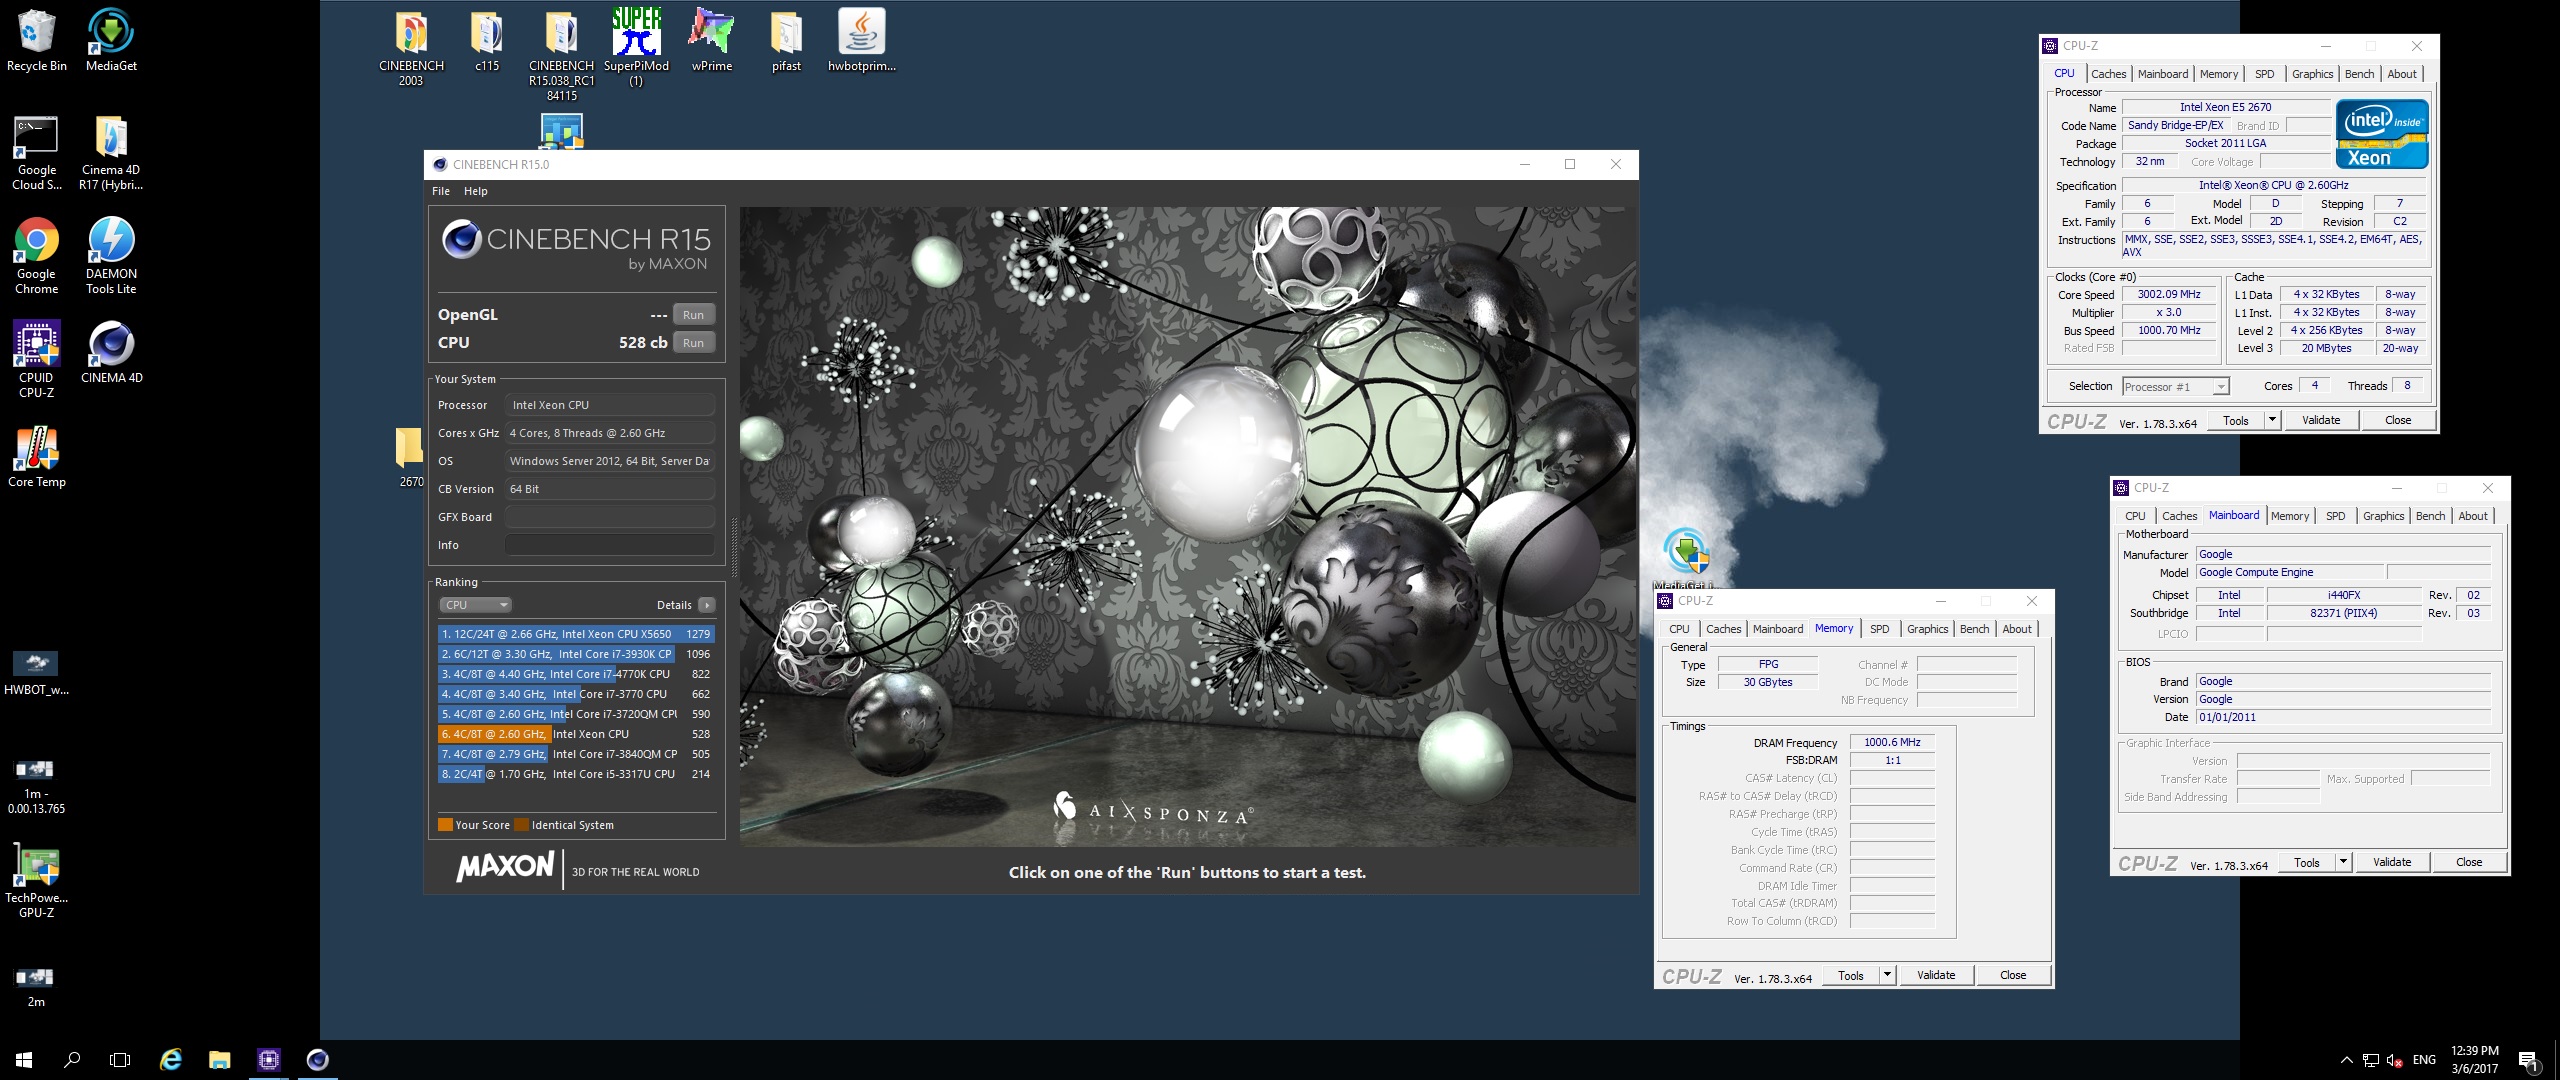The height and width of the screenshot is (1080, 2560).
Task: Open HWBOT_w... desktop file
Action: (36, 672)
